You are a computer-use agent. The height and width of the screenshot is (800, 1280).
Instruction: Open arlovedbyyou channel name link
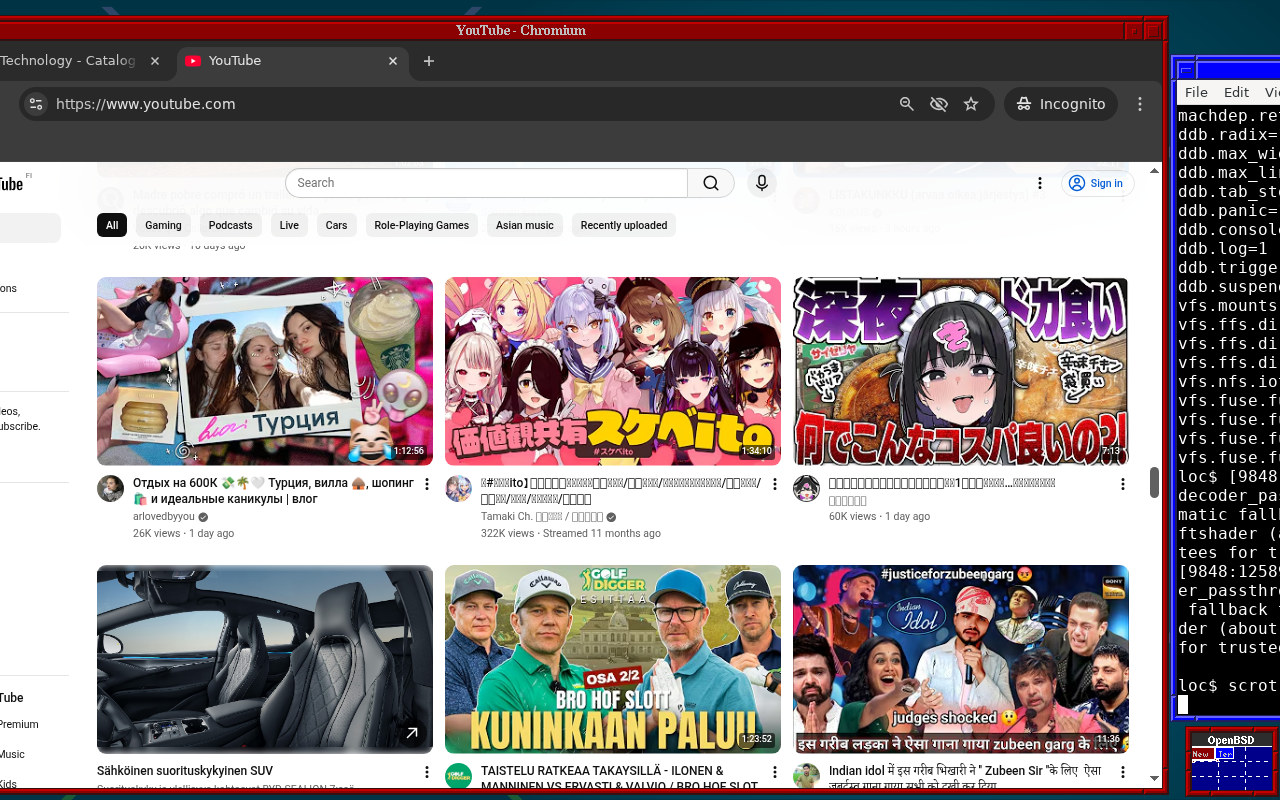(164, 517)
